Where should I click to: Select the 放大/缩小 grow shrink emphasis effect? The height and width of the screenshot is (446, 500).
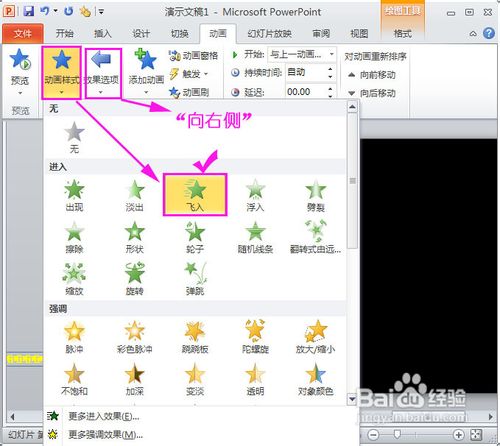tap(316, 337)
